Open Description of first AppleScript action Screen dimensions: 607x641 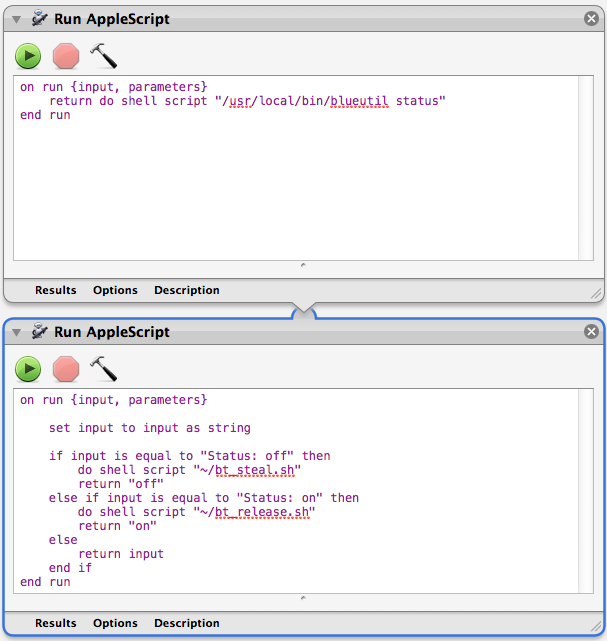[187, 290]
